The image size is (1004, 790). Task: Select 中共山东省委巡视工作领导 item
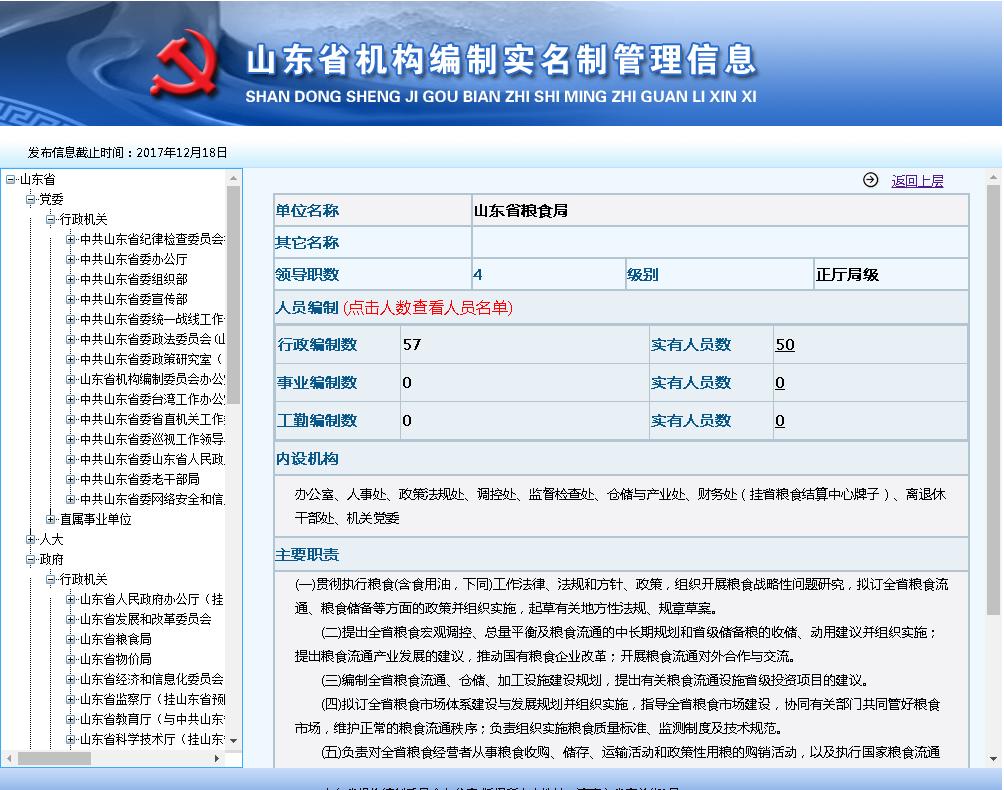(x=152, y=439)
